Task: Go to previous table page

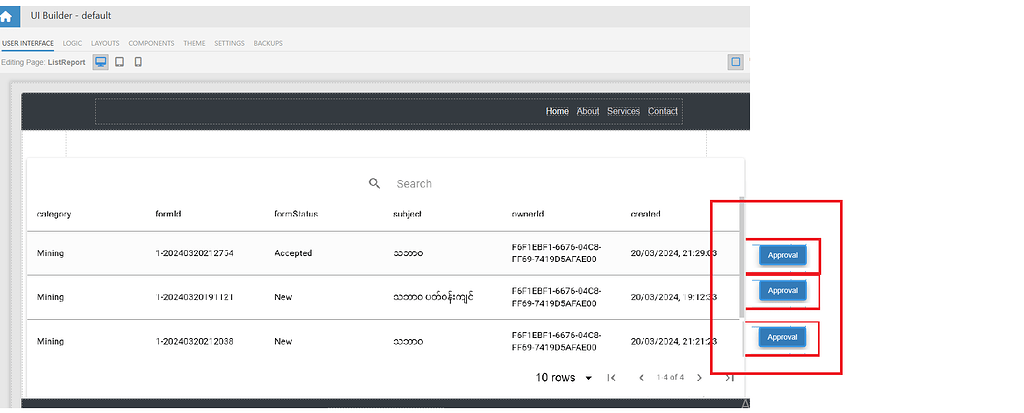Action: (x=641, y=378)
